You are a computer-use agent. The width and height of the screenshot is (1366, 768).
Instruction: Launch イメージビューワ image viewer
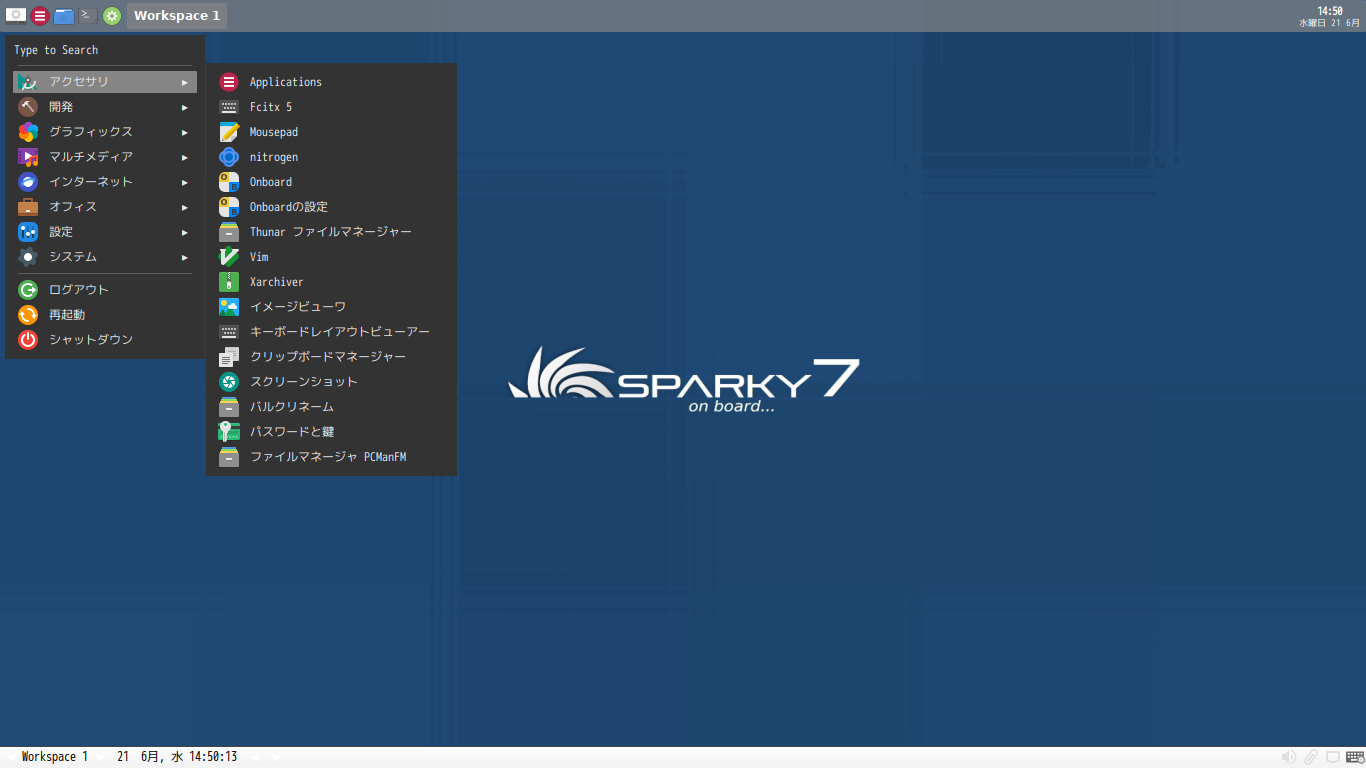tap(331, 307)
